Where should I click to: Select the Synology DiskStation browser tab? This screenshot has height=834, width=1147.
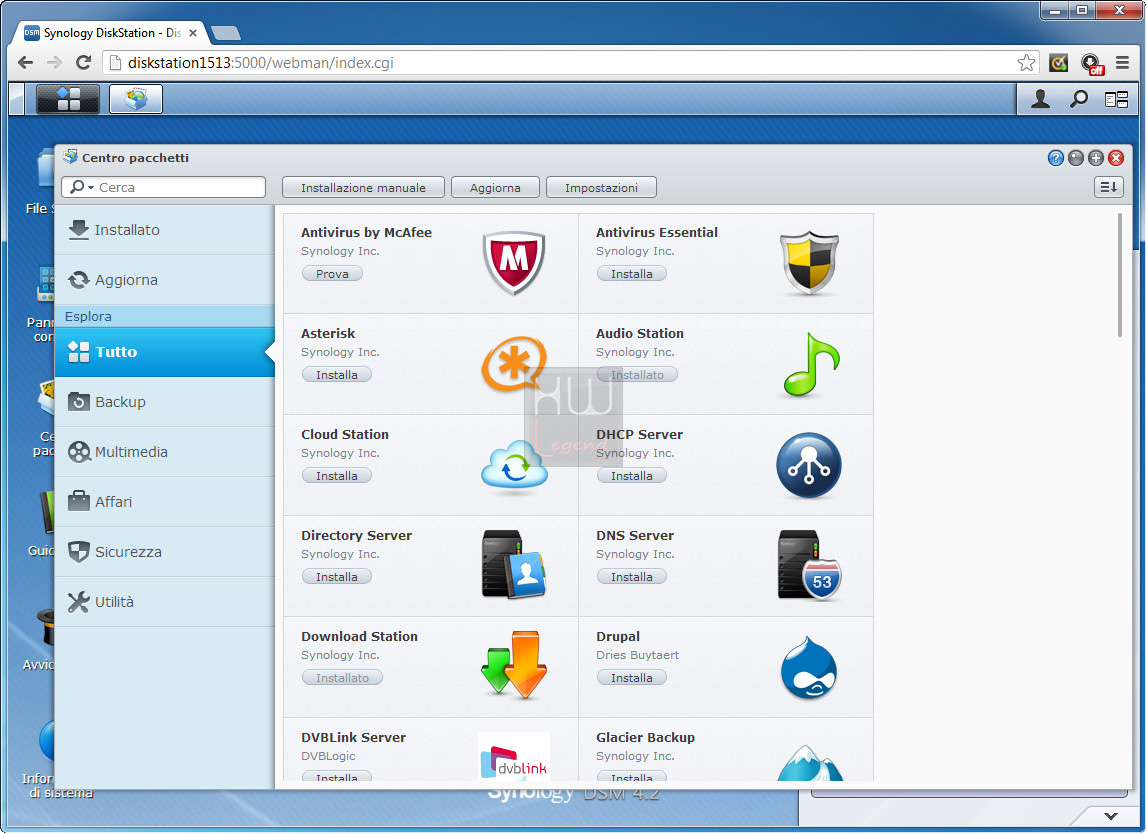[x=110, y=33]
